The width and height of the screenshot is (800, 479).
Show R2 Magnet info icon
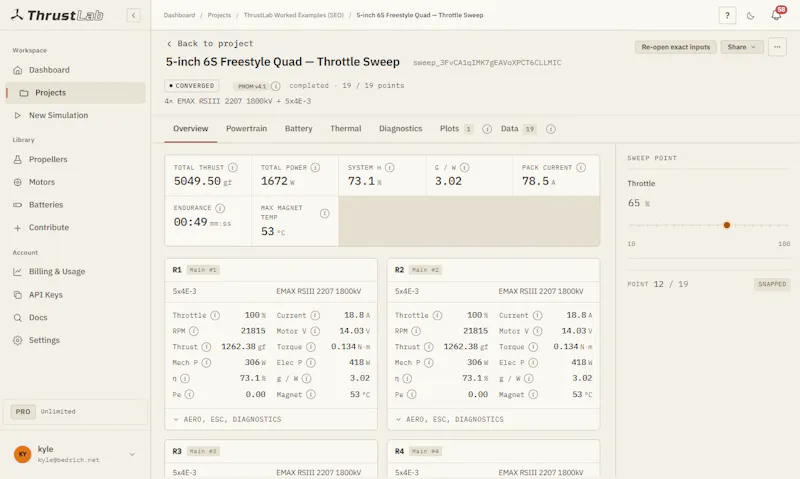533,394
